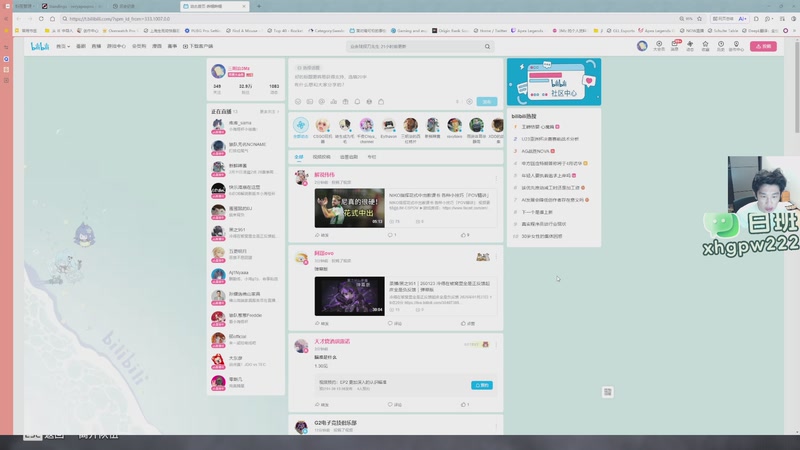Screen dimensions: 800x450
Task: Open the 首页 dropdown in navigation
Action: tap(63, 46)
